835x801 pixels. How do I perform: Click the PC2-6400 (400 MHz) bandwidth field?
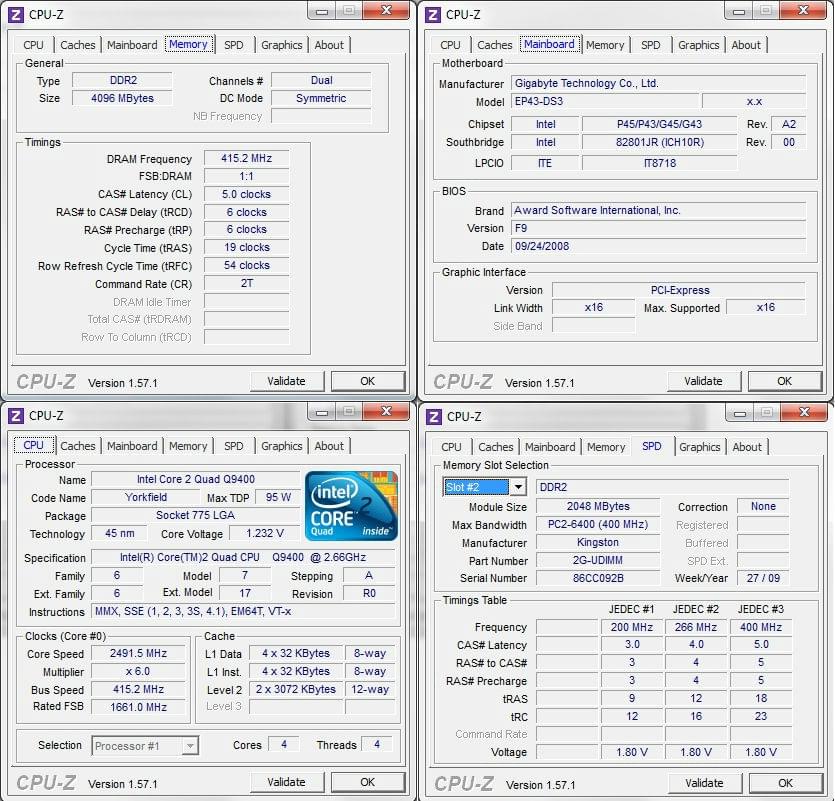598,525
